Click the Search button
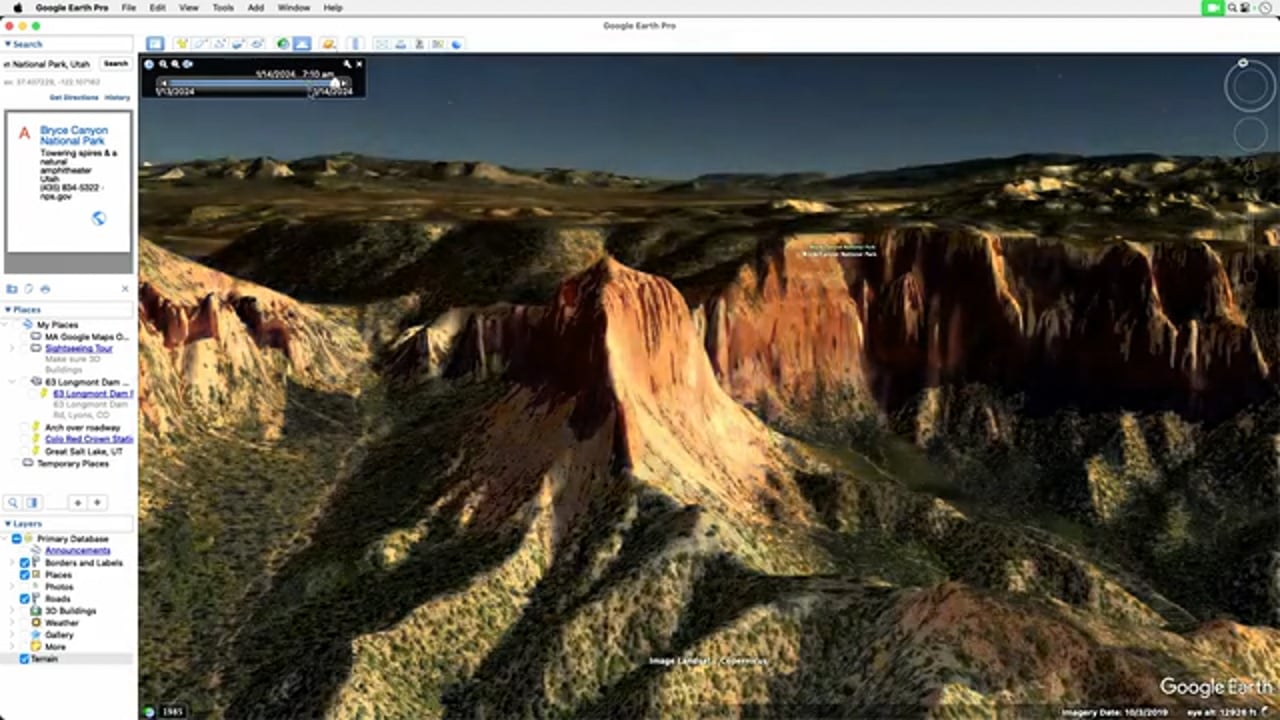 (x=116, y=64)
